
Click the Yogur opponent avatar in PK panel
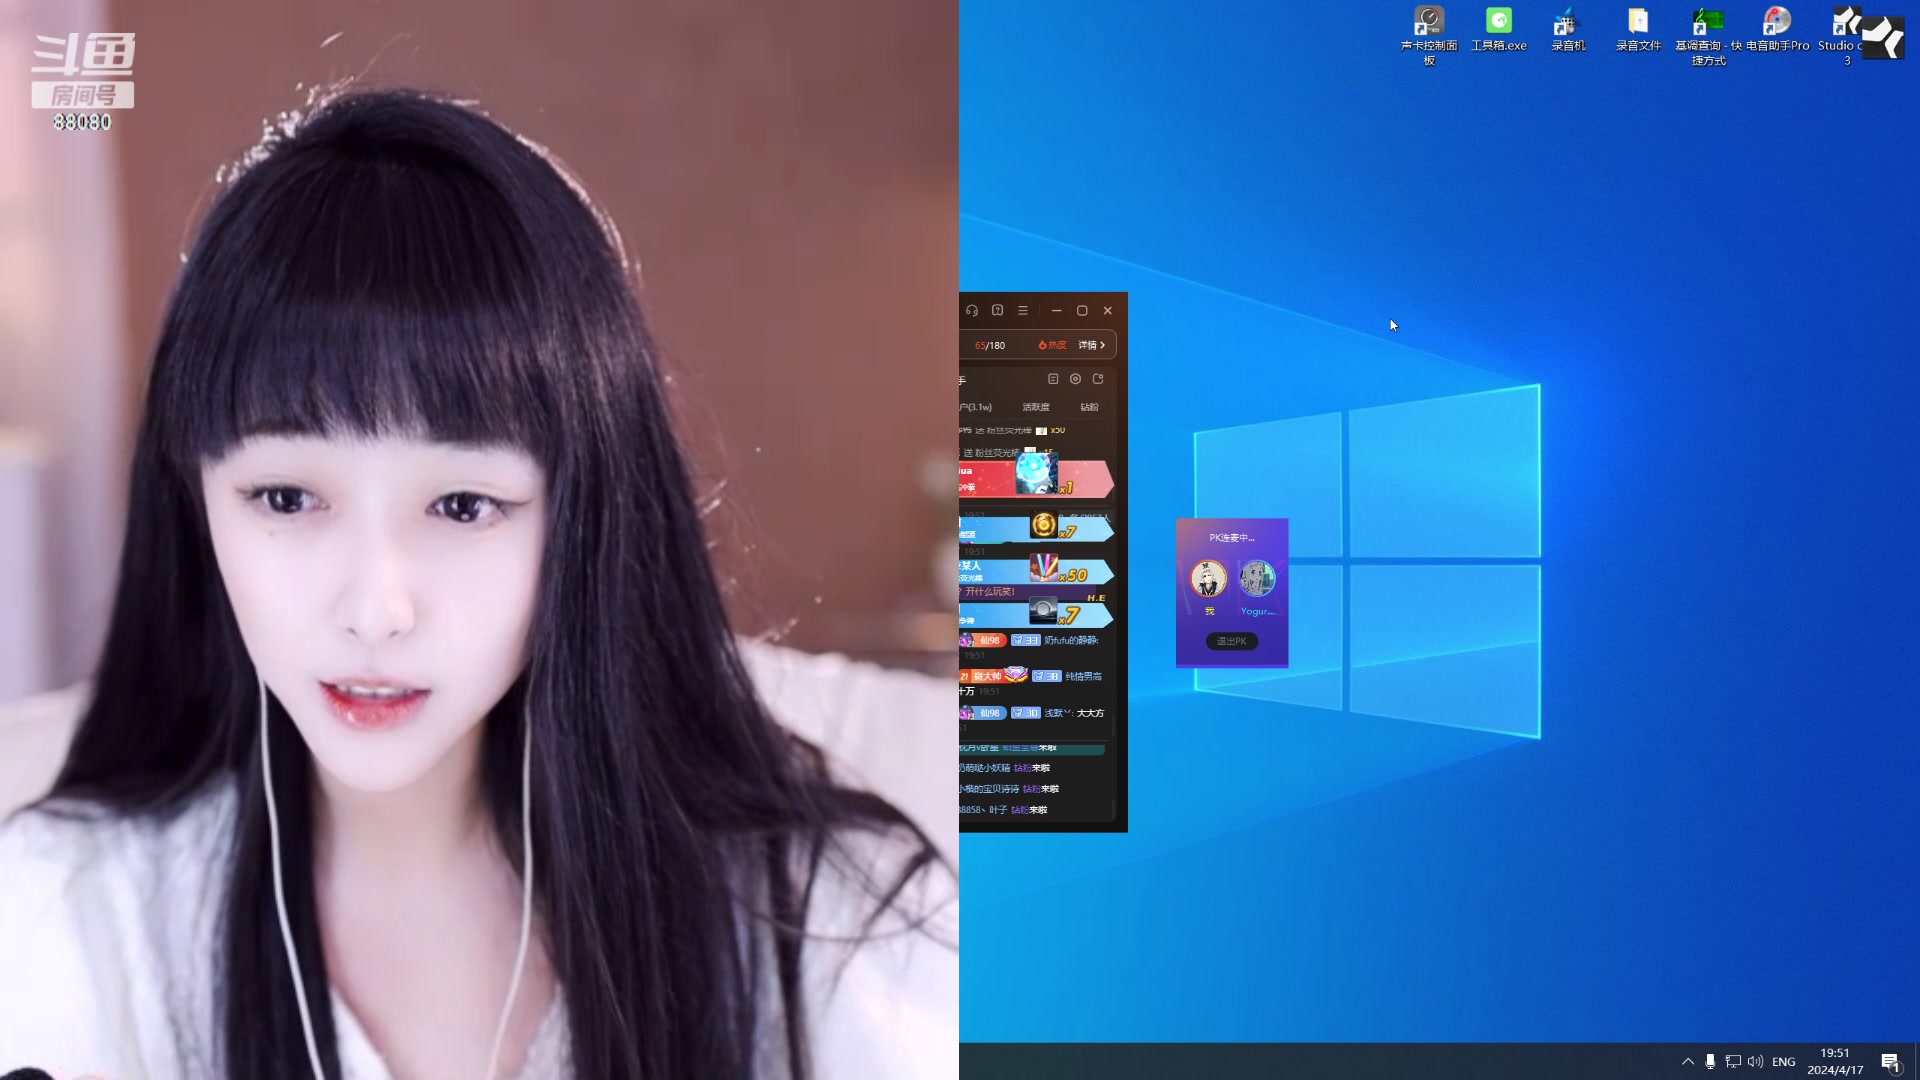[x=1257, y=578]
